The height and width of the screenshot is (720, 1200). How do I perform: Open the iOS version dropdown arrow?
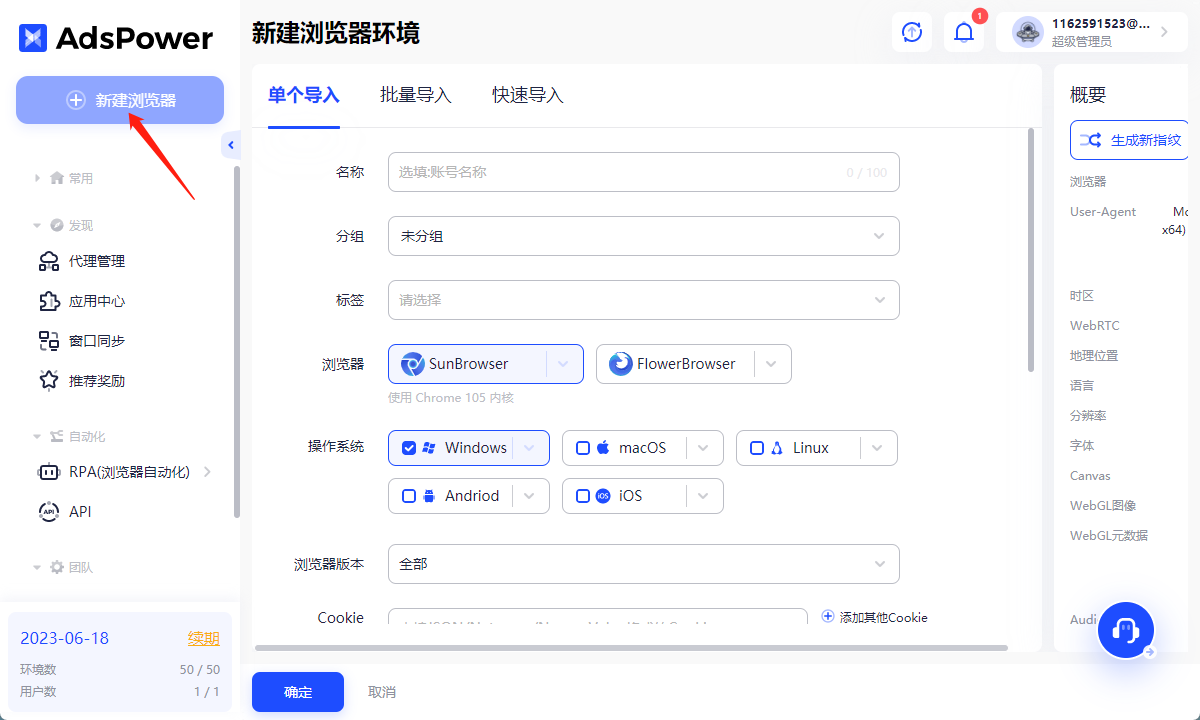(704, 496)
